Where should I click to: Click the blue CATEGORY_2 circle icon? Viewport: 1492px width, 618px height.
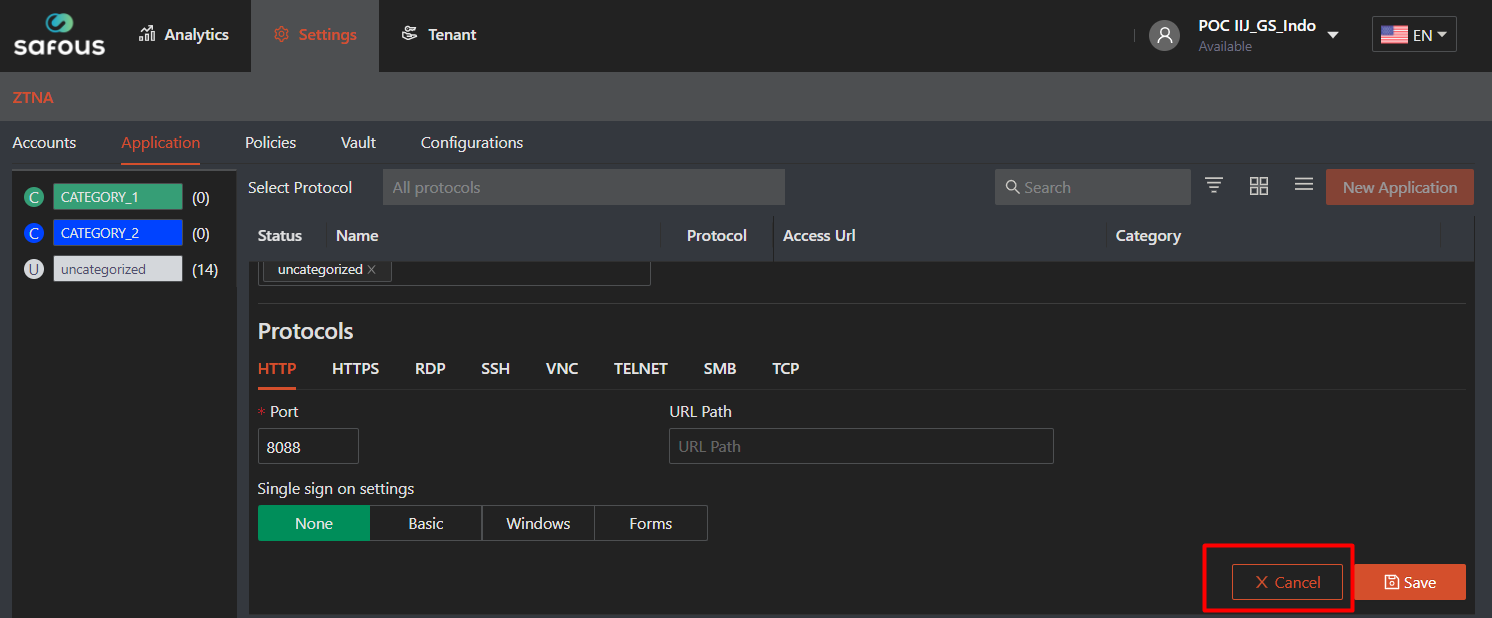tap(34, 233)
